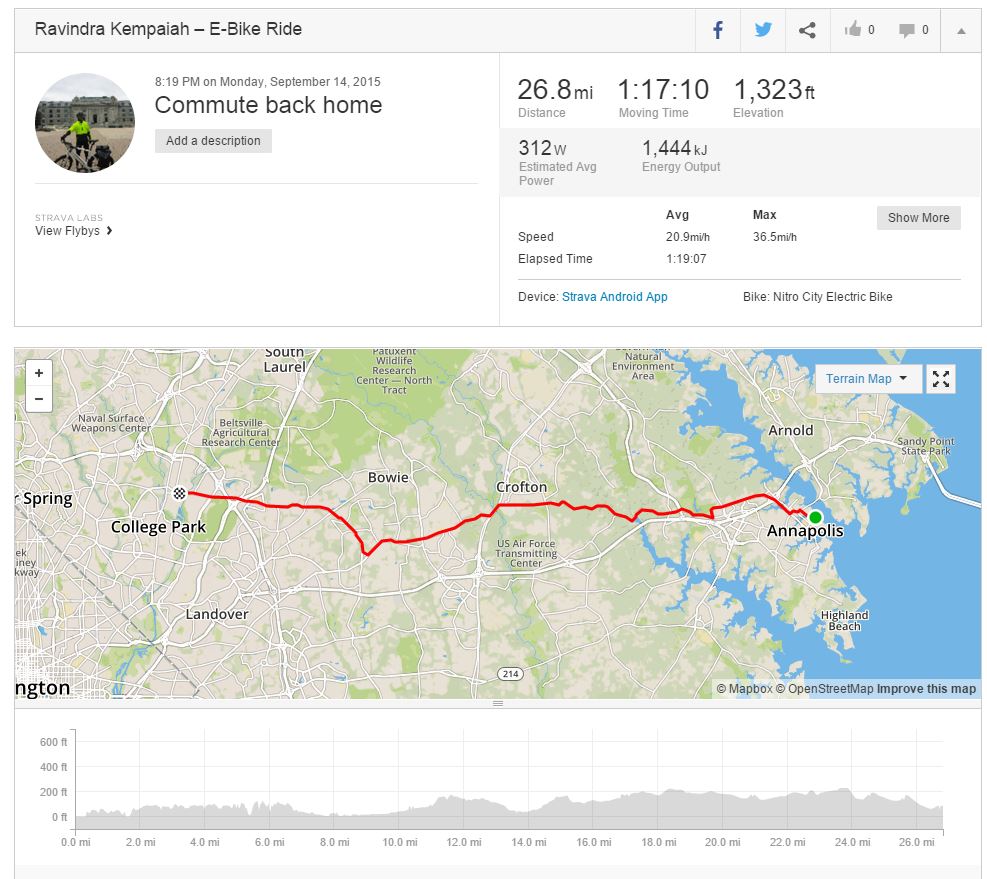Viewport: 987px width, 879px height.
Task: Share the ride on Facebook
Action: 718,30
